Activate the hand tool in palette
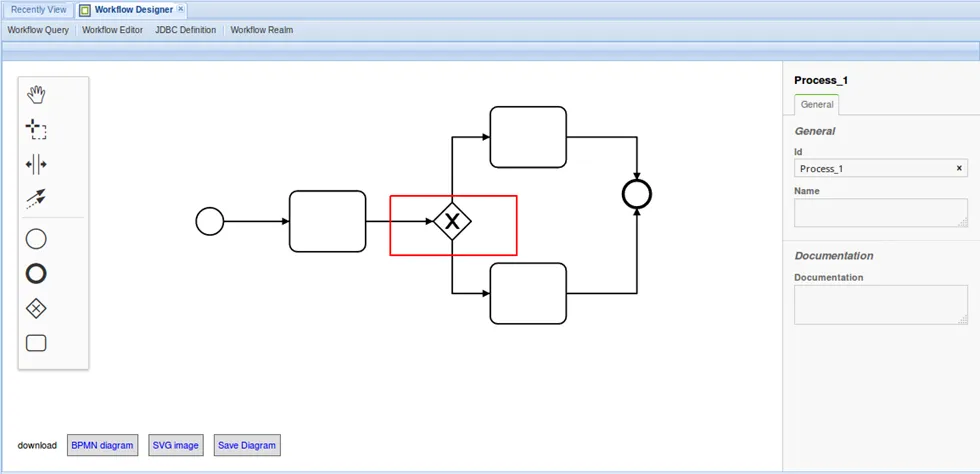This screenshot has width=980, height=474. click(x=36, y=95)
